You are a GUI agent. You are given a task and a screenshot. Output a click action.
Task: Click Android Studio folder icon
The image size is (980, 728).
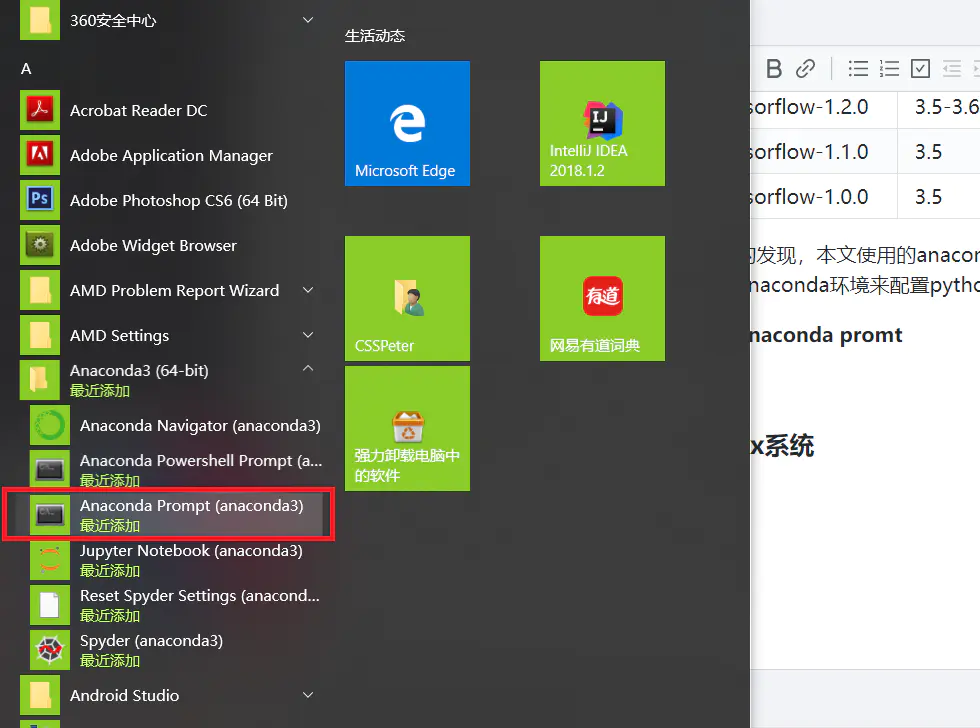40,695
